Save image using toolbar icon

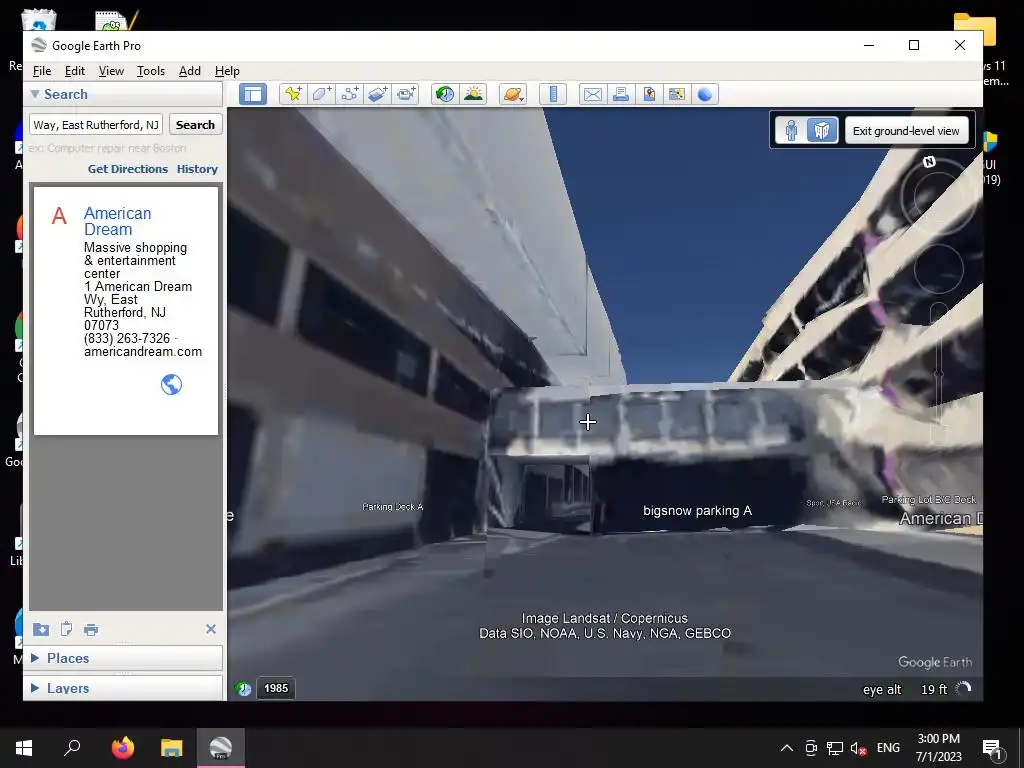pyautogui.click(x=648, y=94)
